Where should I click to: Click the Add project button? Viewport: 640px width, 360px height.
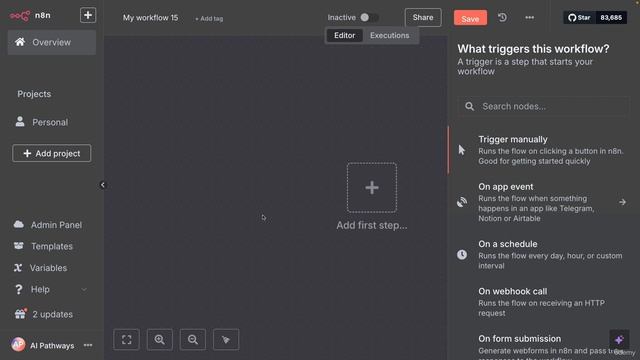(x=52, y=153)
